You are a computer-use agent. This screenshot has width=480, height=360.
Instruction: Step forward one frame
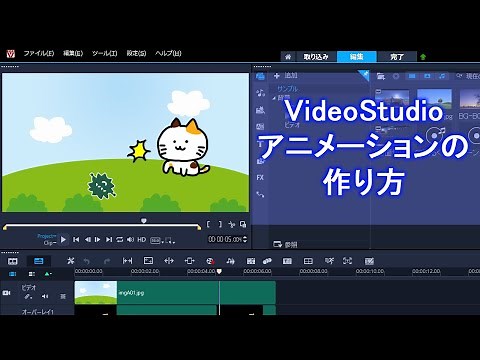pyautogui.click(x=98, y=239)
